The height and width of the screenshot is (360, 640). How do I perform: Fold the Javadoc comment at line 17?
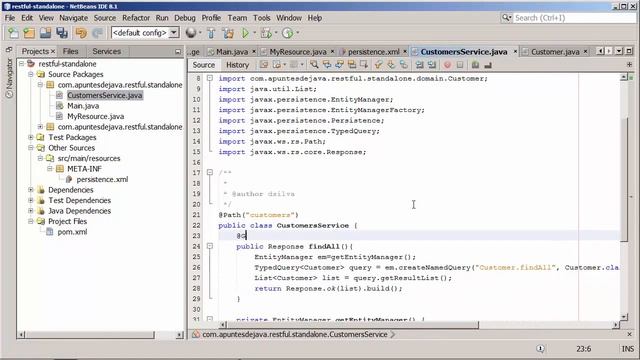210,172
